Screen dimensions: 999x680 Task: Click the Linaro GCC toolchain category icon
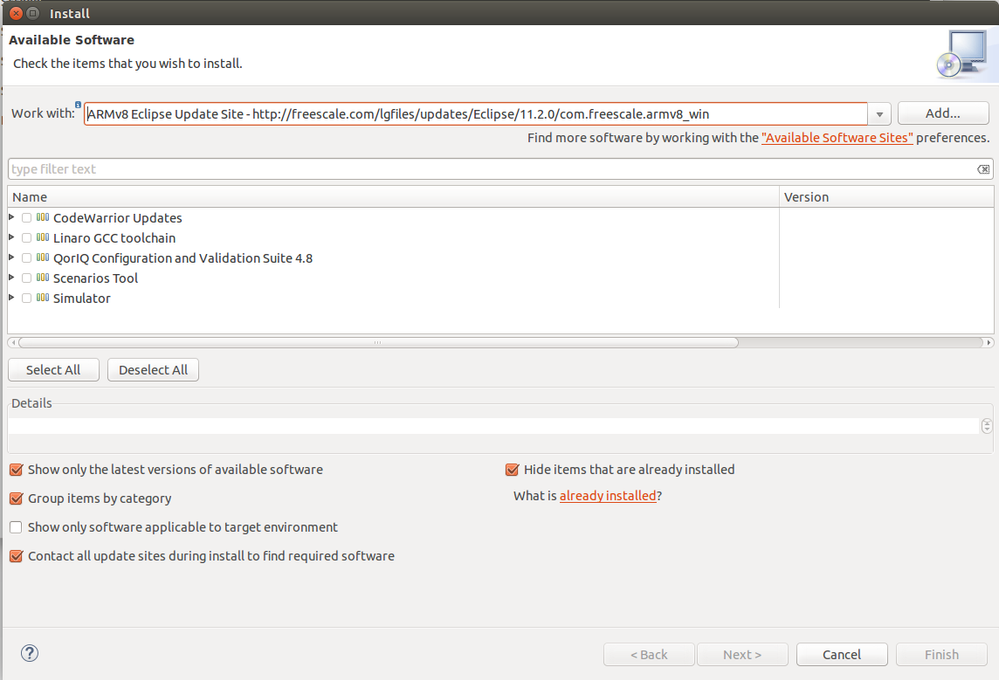click(42, 238)
